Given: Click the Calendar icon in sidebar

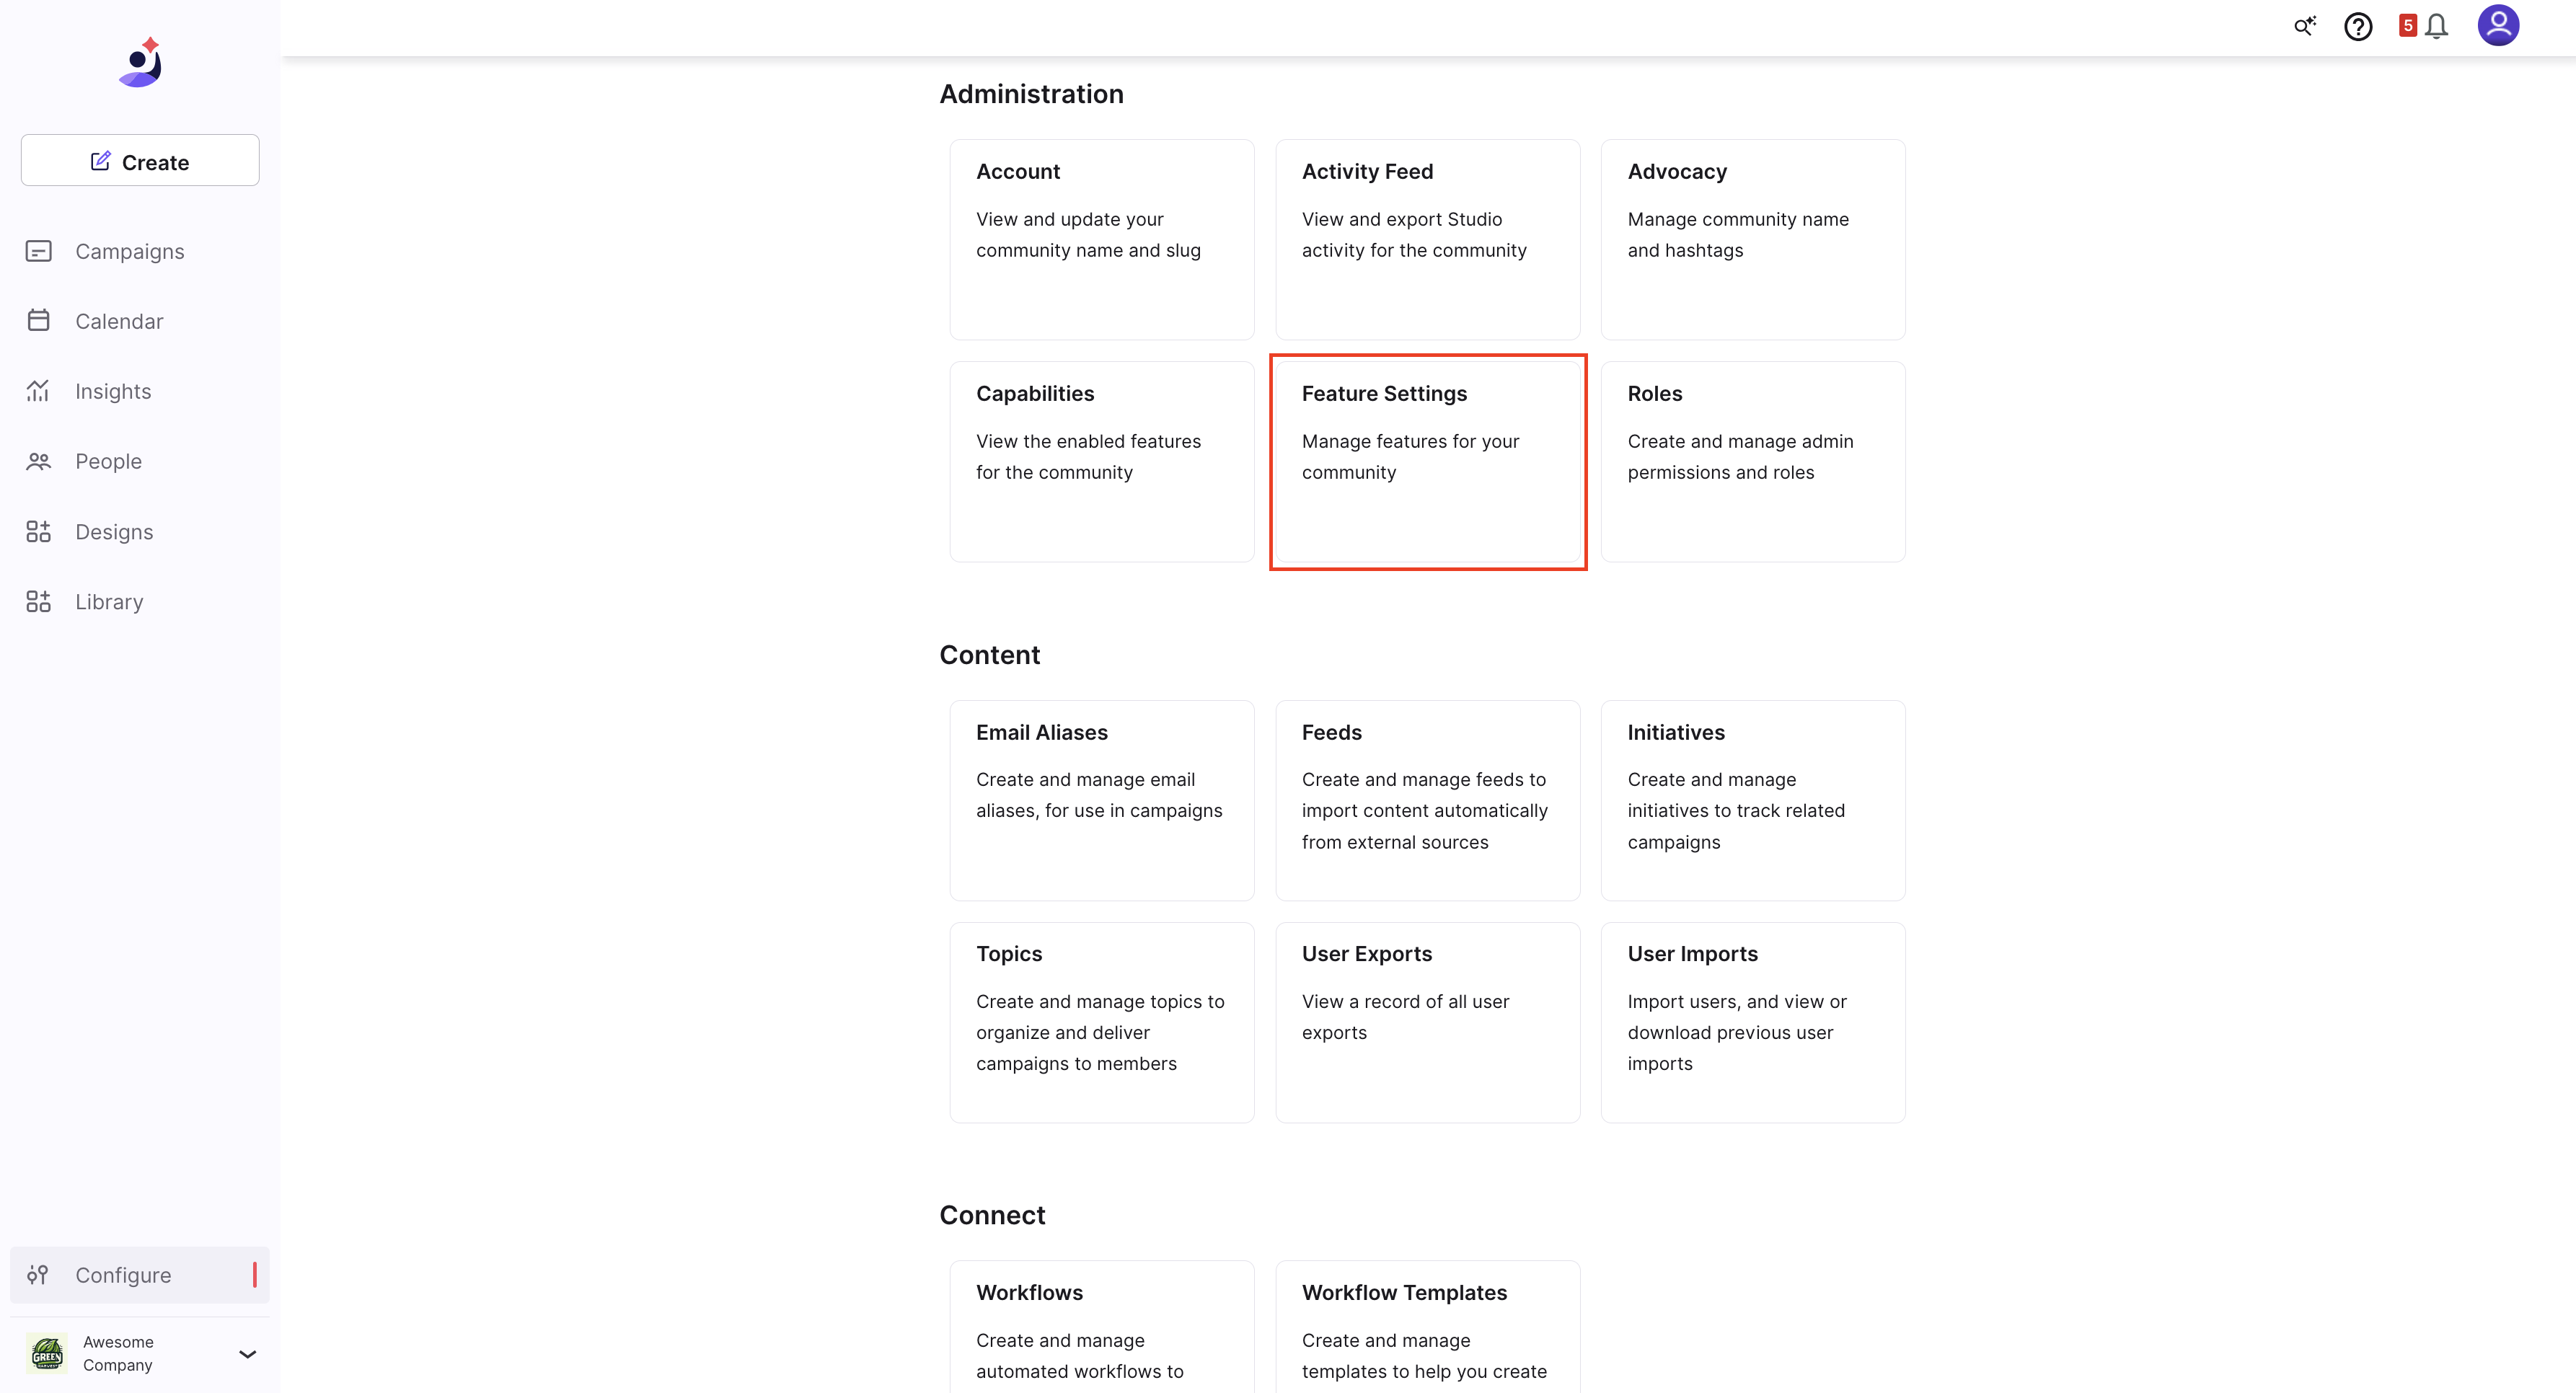Looking at the screenshot, I should (38, 320).
